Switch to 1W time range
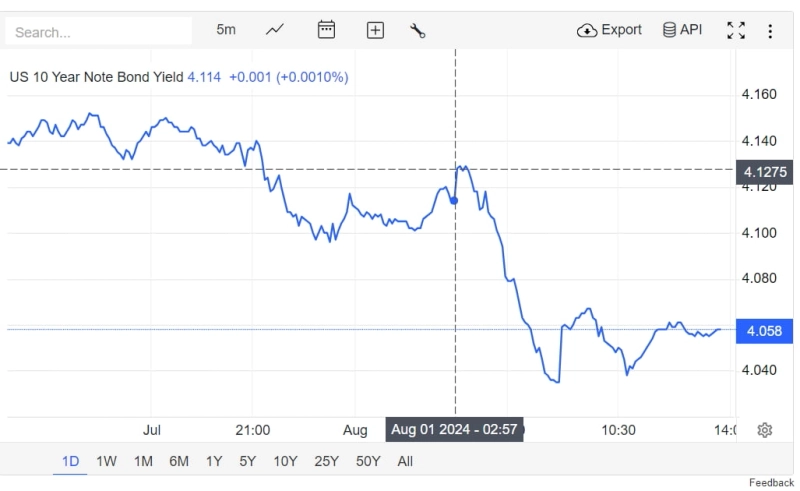The height and width of the screenshot is (491, 800). pos(106,461)
